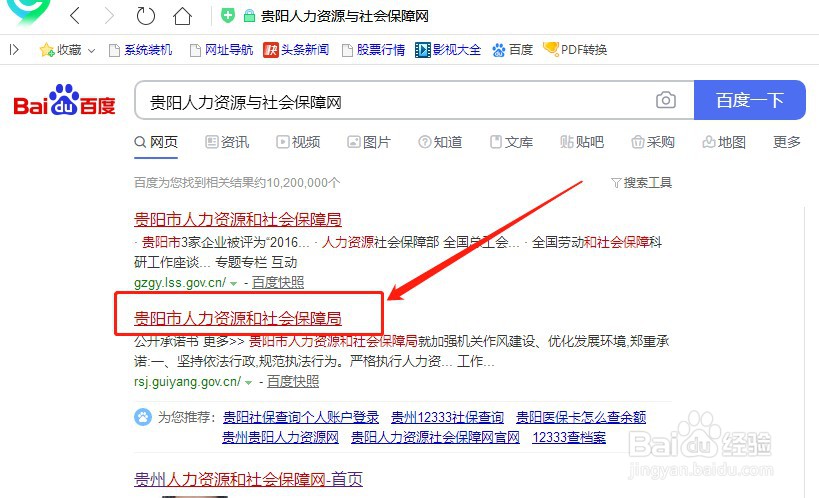The width and height of the screenshot is (819, 498).
Task: Open the 股票行情 bookmark
Action: pos(373,50)
